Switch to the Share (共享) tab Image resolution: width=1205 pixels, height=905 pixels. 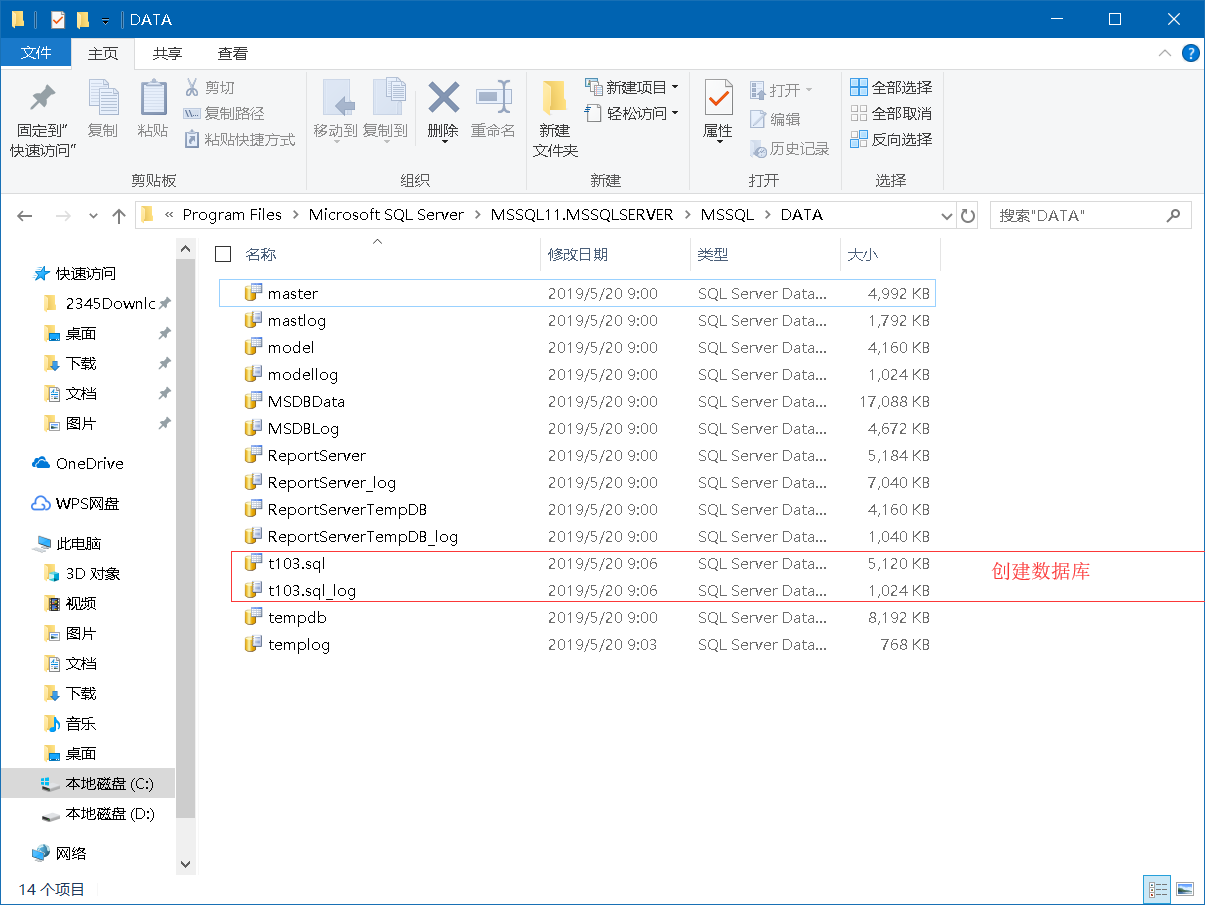[167, 53]
